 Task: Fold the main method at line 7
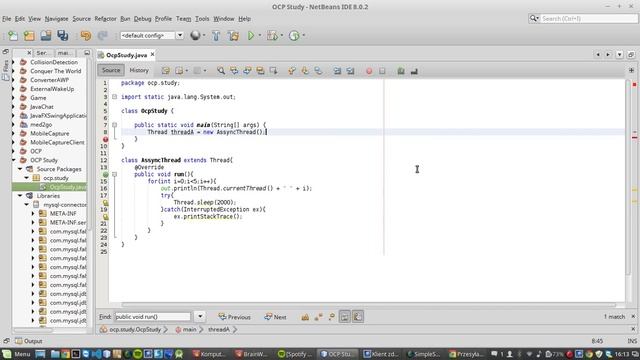(x=115, y=125)
